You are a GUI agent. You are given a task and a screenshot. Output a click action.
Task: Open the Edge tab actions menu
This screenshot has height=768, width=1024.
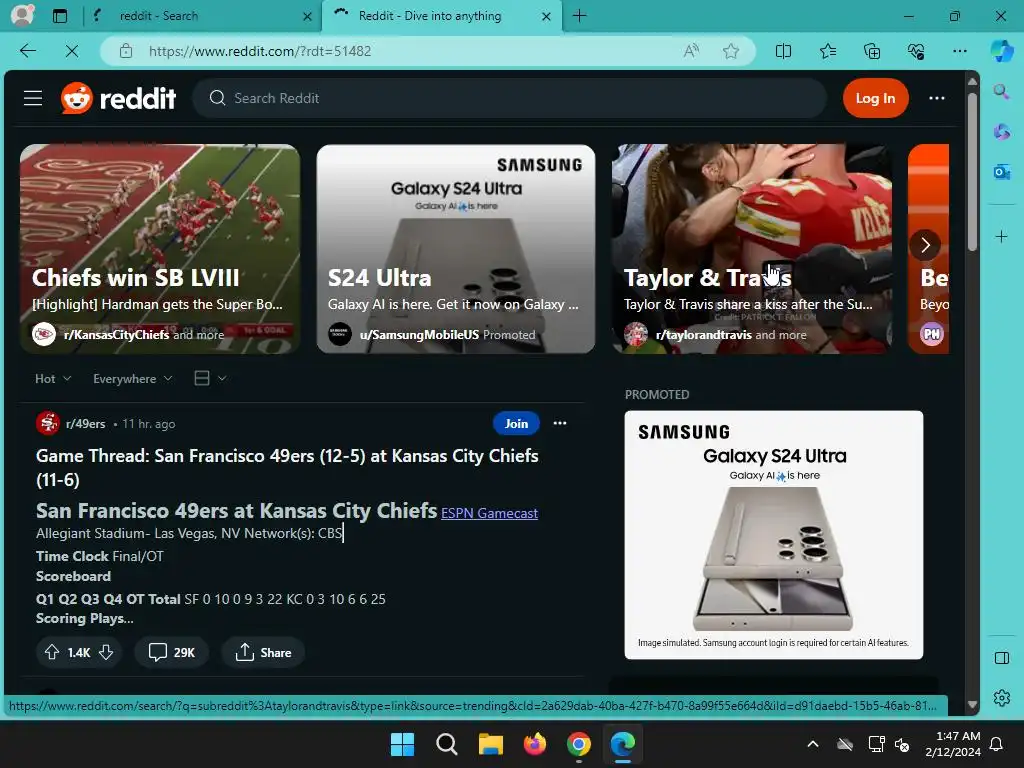click(x=59, y=16)
